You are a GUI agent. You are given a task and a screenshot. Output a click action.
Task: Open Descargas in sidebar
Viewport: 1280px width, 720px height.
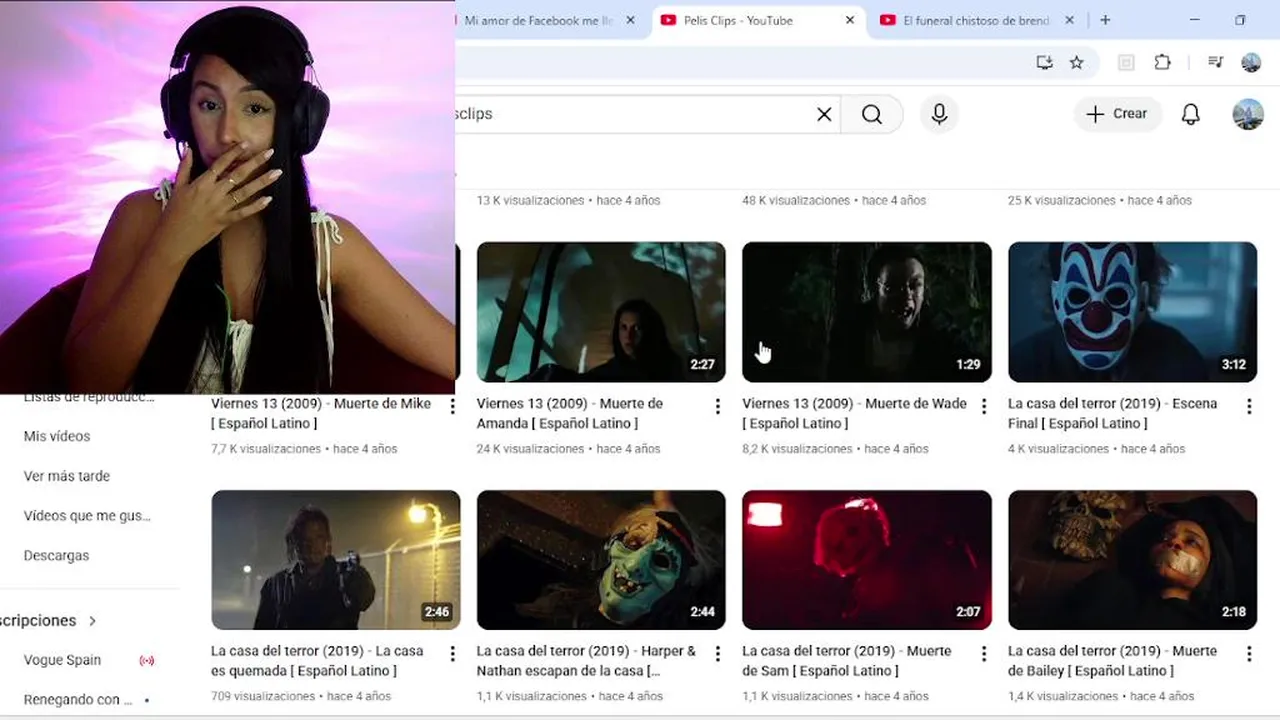(56, 555)
